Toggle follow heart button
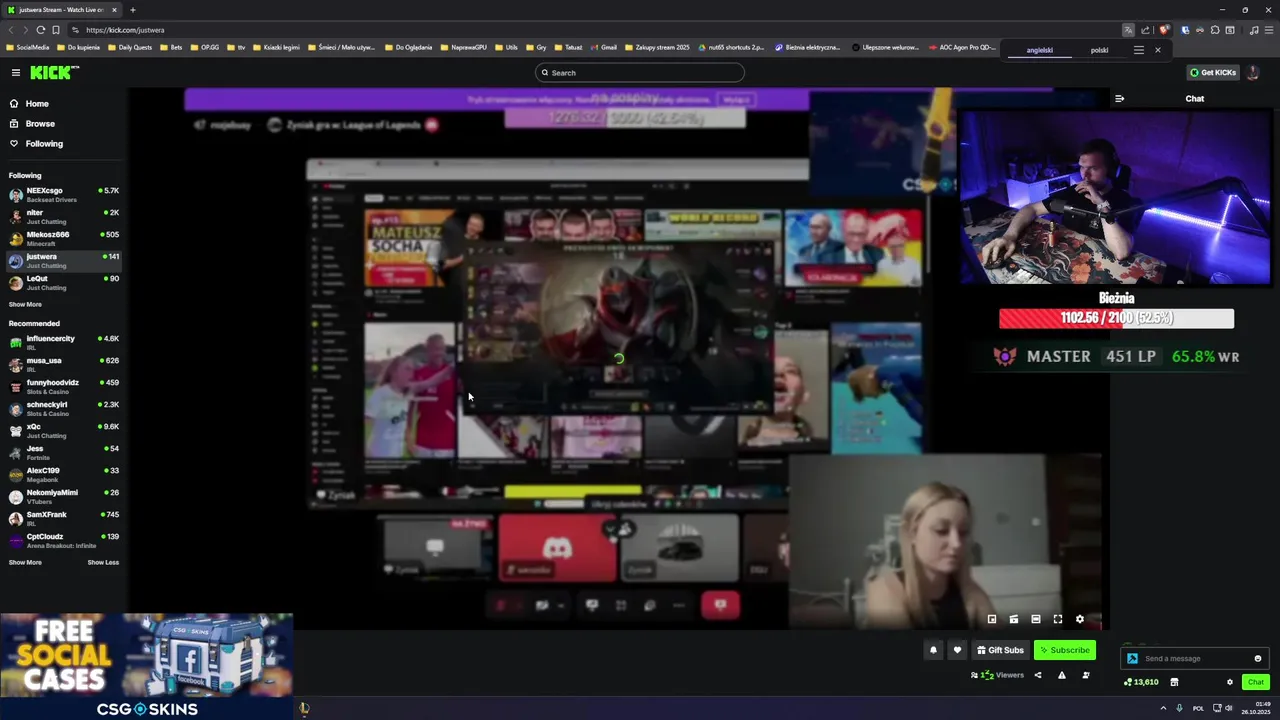The width and height of the screenshot is (1280, 720). 957,650
